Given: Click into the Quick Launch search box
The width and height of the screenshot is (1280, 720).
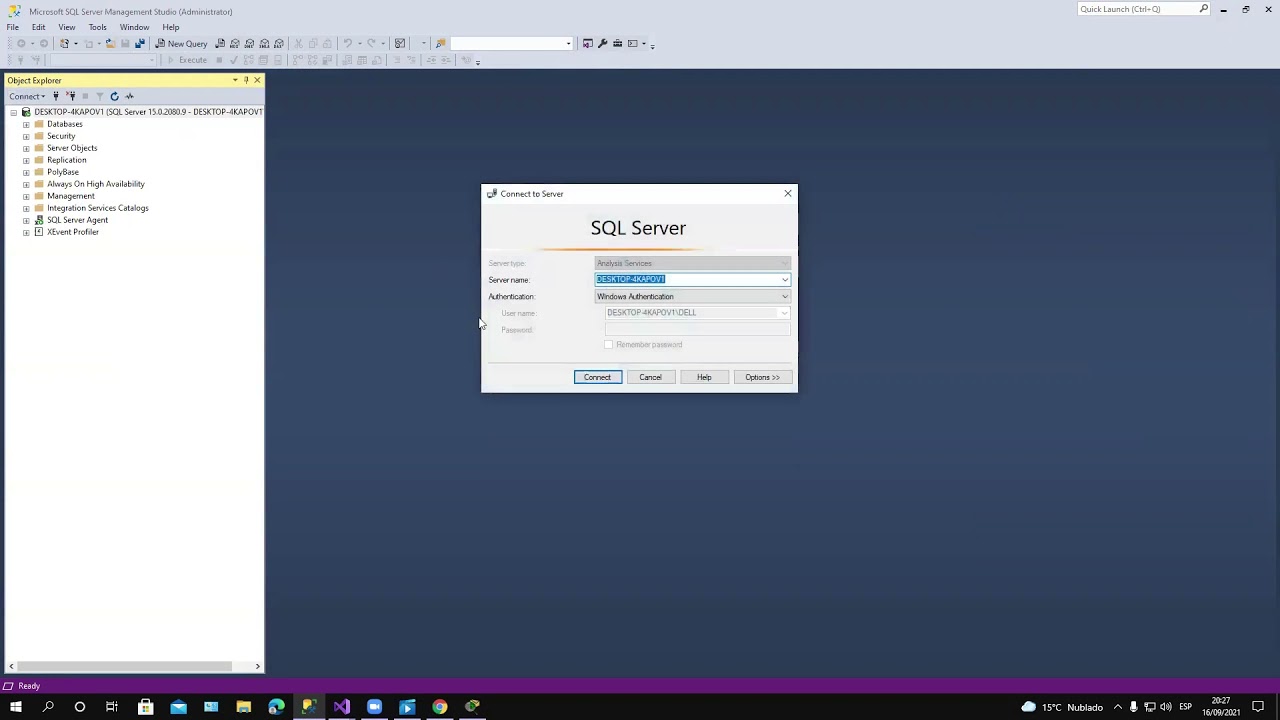Looking at the screenshot, I should pos(1138,9).
